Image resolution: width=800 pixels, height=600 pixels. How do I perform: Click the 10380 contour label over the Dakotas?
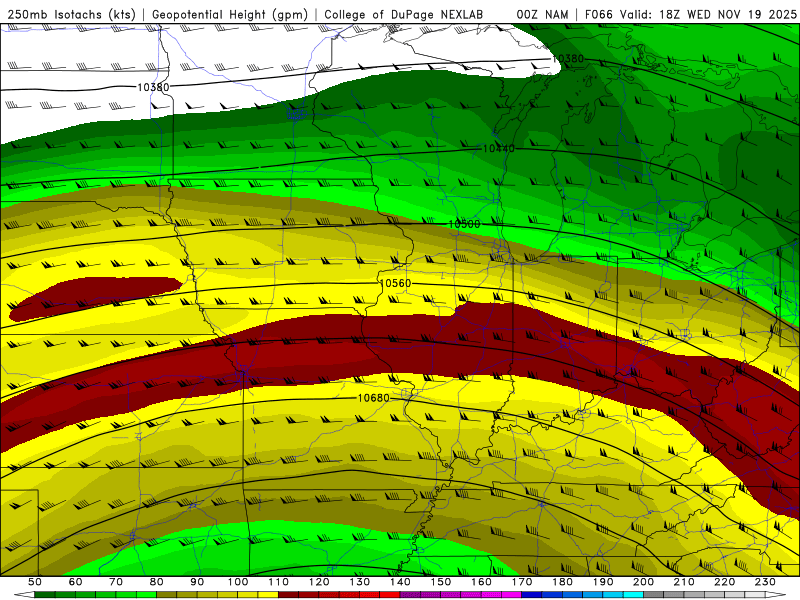pos(153,87)
